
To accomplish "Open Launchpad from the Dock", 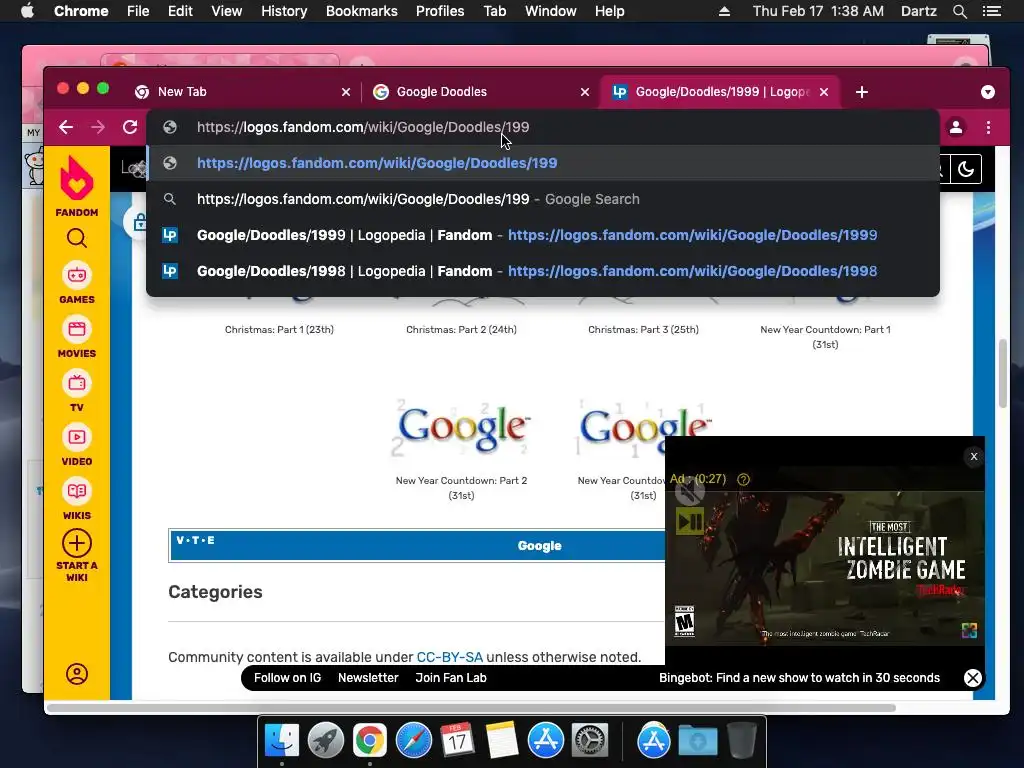I will pyautogui.click(x=326, y=741).
